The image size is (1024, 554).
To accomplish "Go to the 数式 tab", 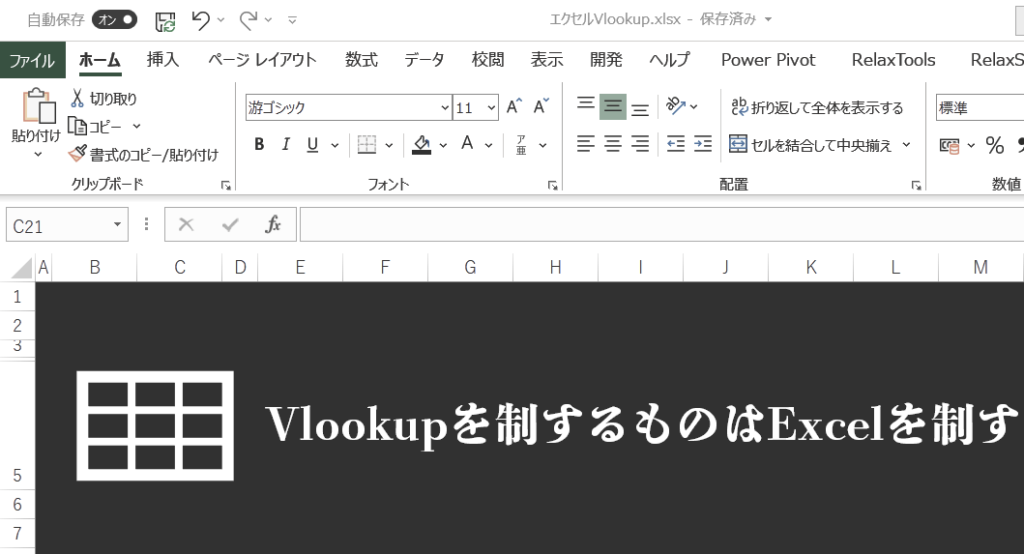I will coord(361,60).
